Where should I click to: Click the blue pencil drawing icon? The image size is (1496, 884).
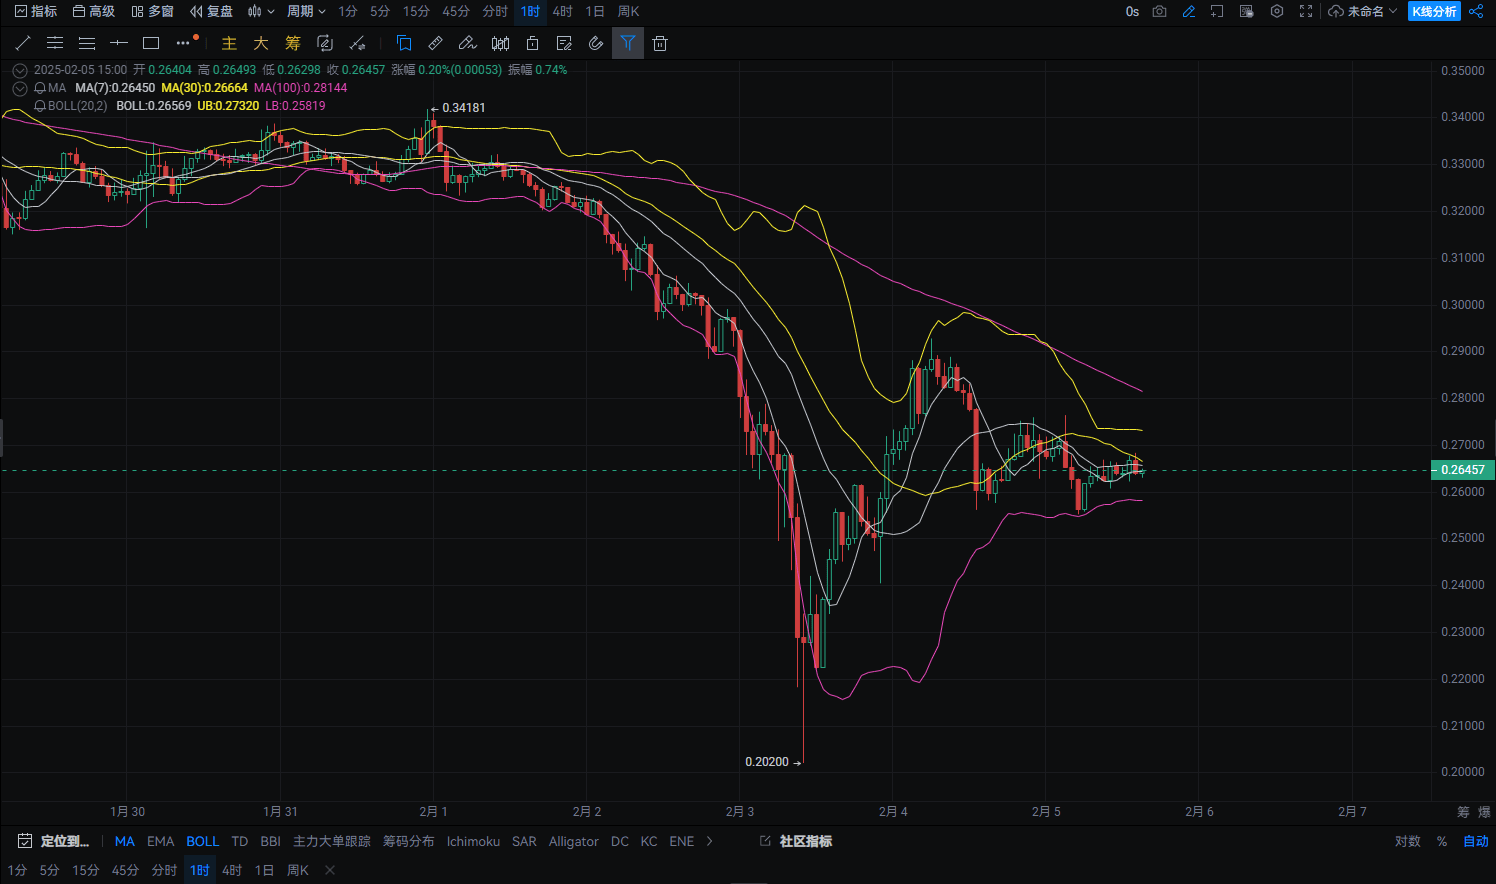point(1189,11)
